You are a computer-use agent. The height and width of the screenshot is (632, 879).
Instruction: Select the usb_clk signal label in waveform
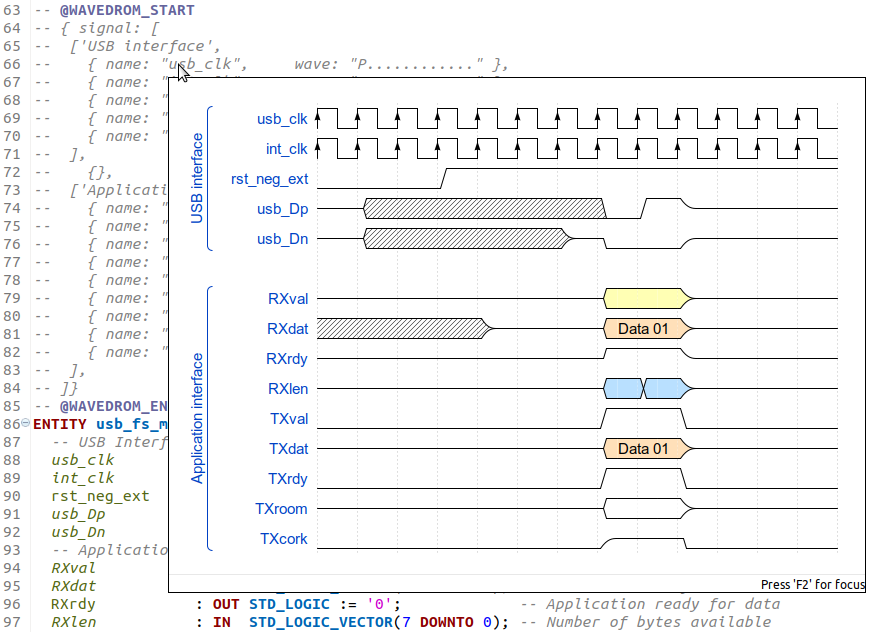pyautogui.click(x=283, y=119)
